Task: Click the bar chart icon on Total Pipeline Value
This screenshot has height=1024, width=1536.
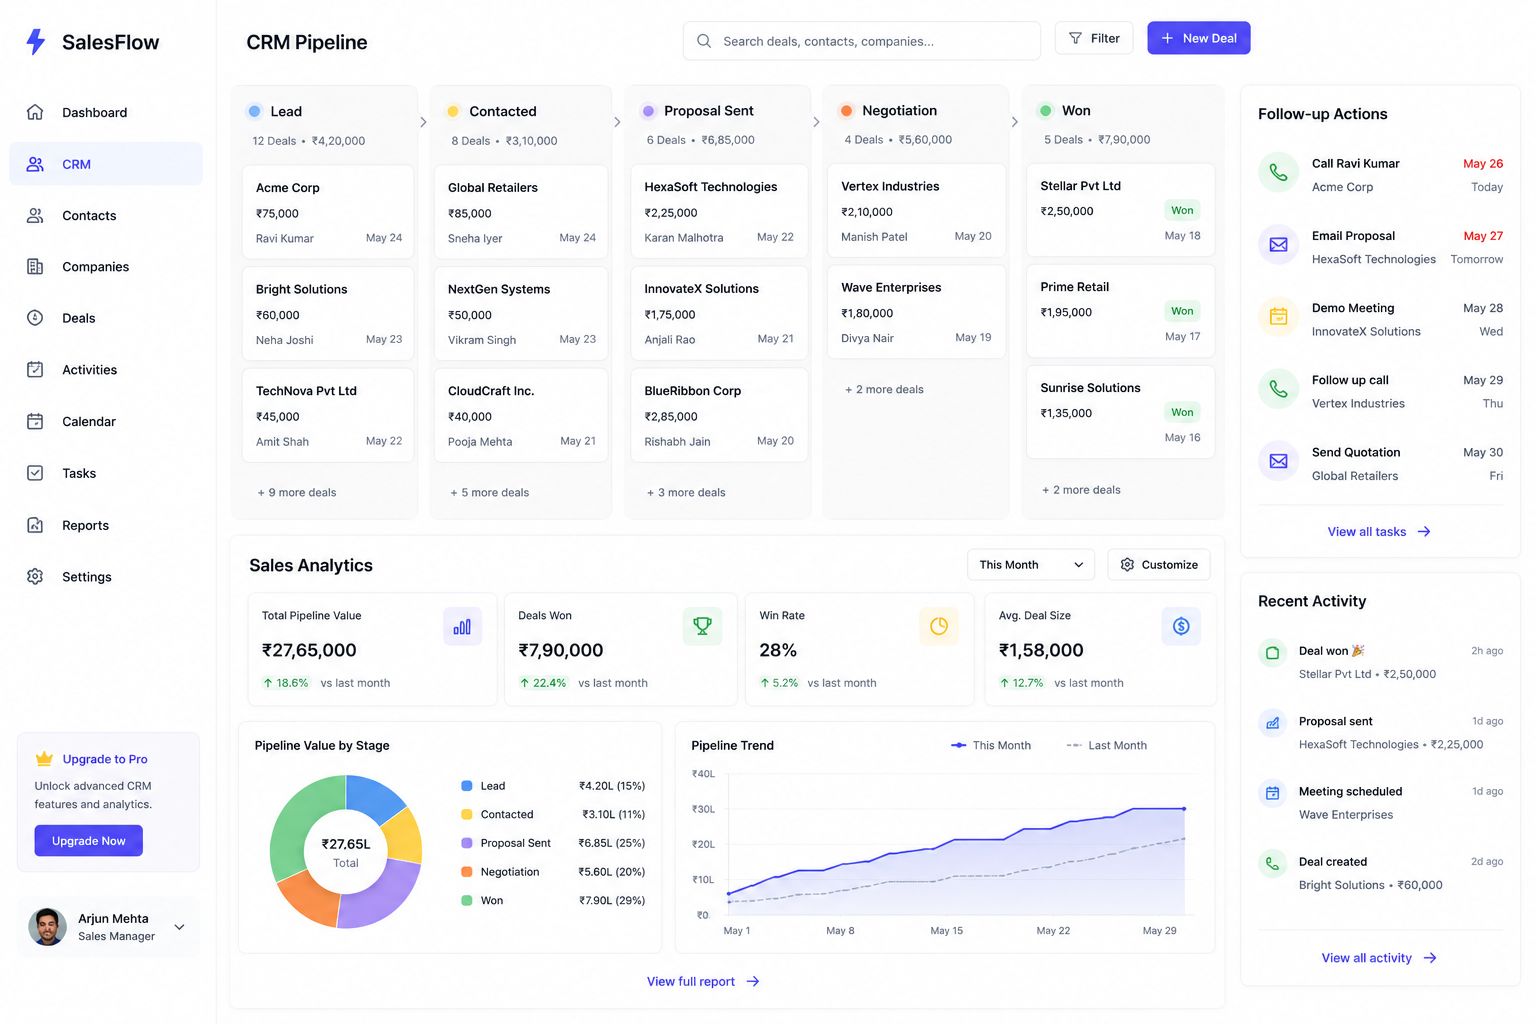Action: pos(462,627)
